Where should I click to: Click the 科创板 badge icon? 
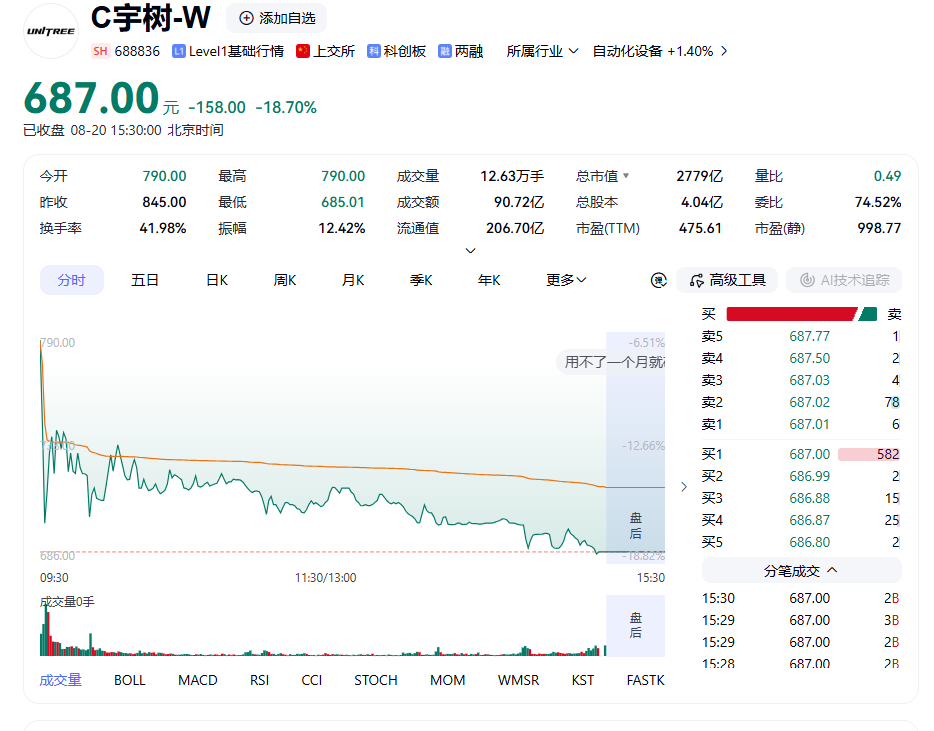pyautogui.click(x=373, y=51)
